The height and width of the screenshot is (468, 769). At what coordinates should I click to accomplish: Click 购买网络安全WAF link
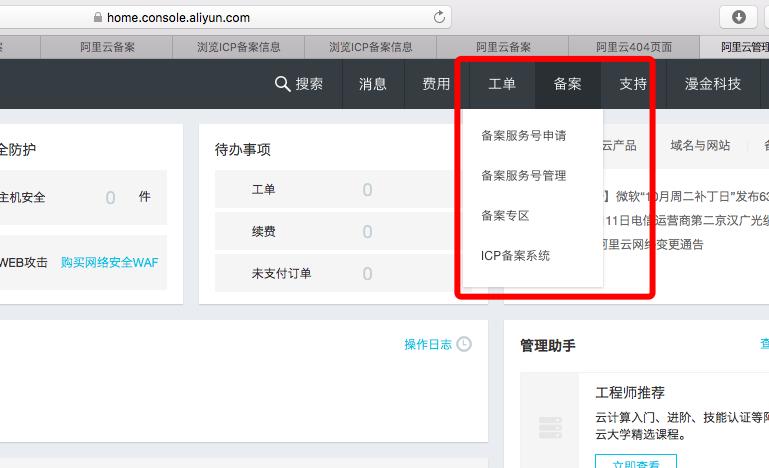[109, 262]
